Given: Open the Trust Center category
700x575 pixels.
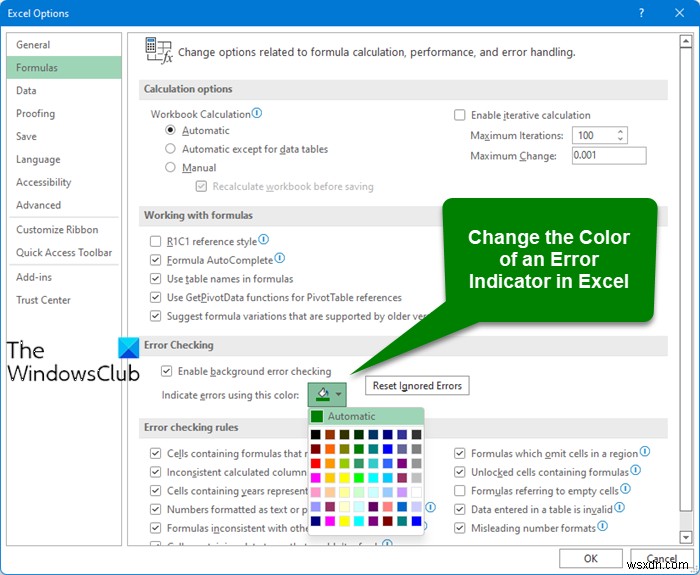Looking at the screenshot, I should click(x=64, y=300).
